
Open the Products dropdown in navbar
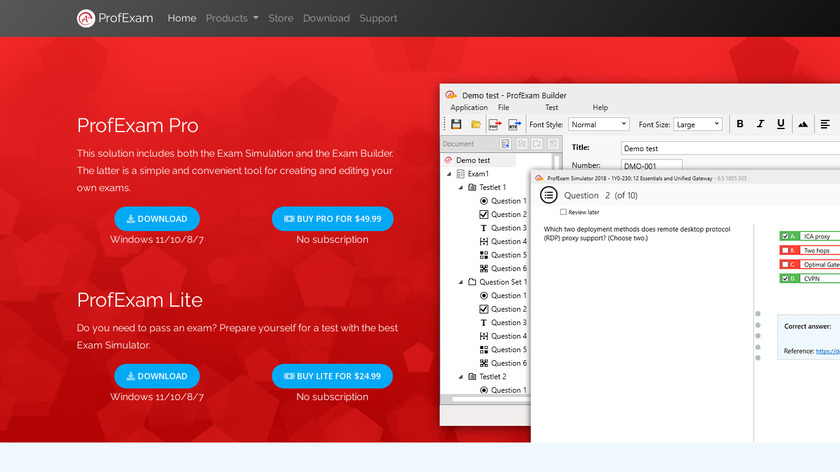tap(232, 18)
